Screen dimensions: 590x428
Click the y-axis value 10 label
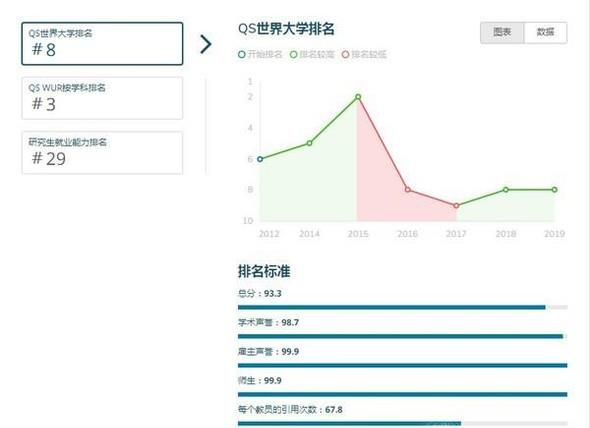click(x=248, y=221)
